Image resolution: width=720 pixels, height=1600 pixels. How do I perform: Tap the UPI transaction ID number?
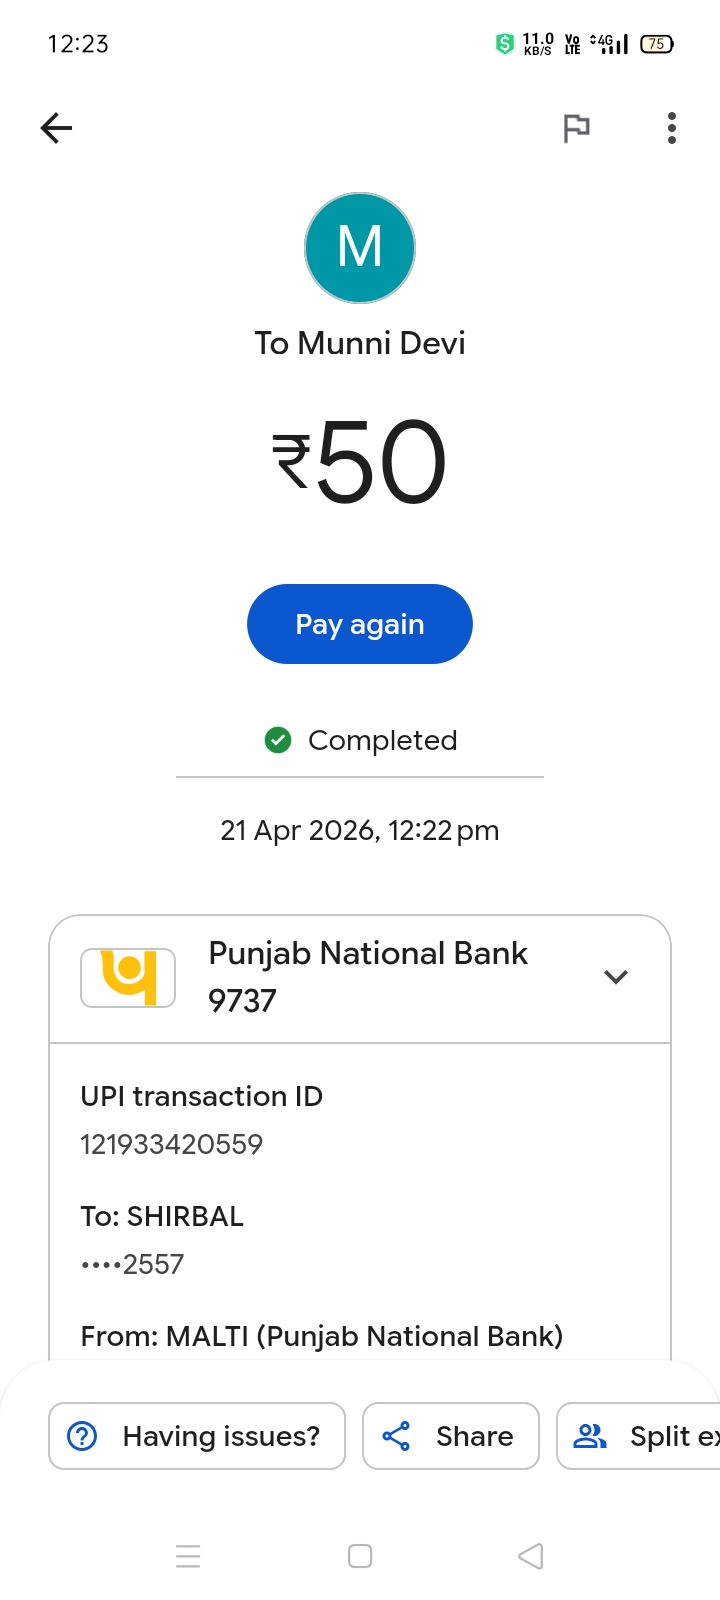tap(172, 1144)
